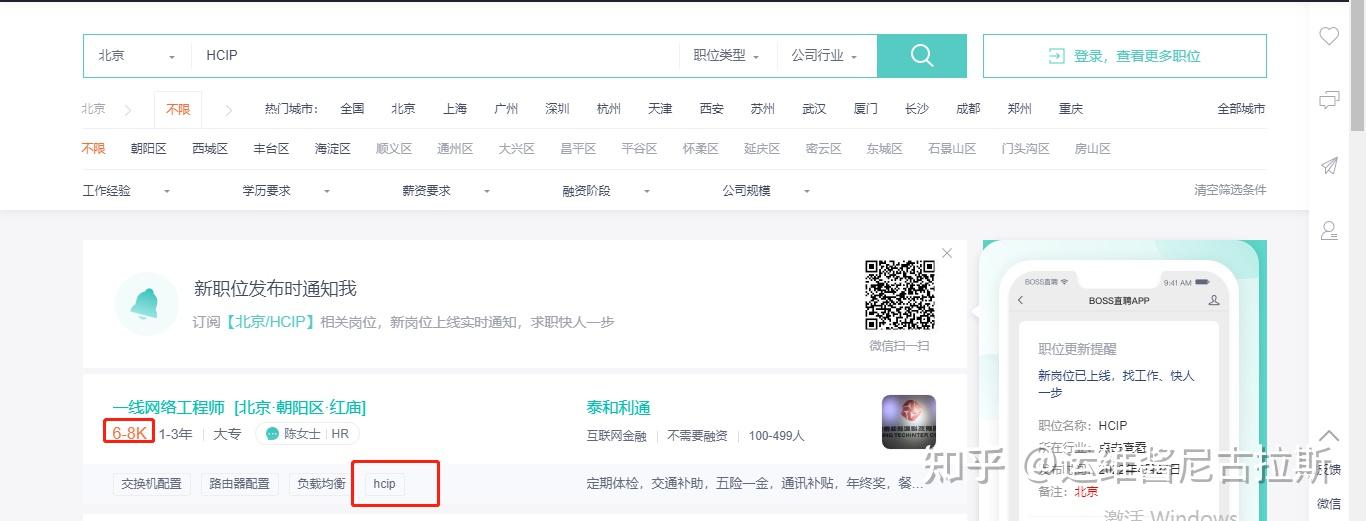Image resolution: width=1366 pixels, height=521 pixels.
Task: Select hot city 全国
Action: tap(352, 109)
